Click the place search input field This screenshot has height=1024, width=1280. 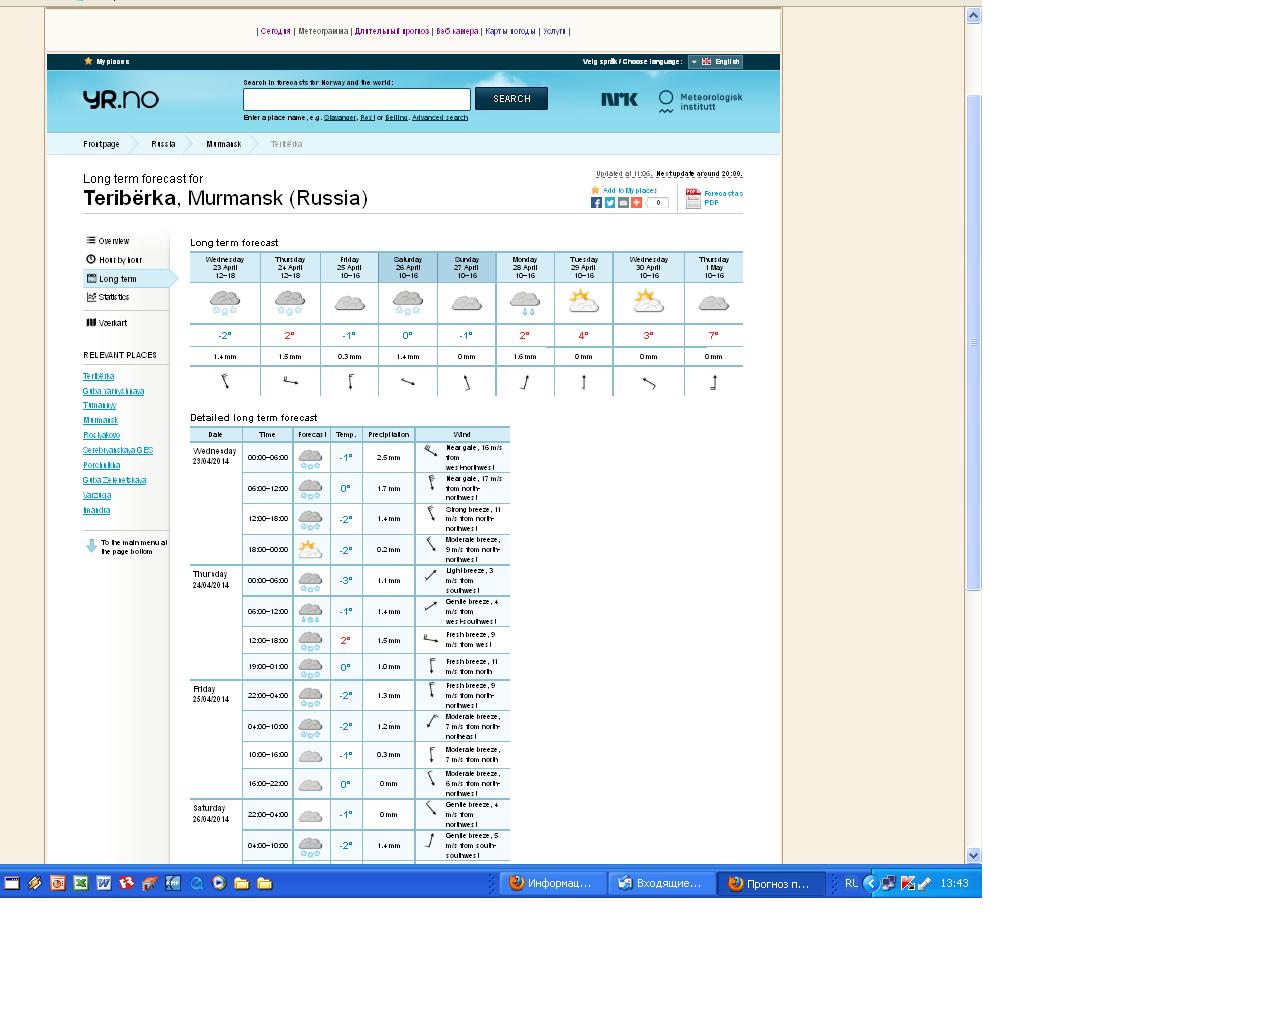pyautogui.click(x=356, y=99)
